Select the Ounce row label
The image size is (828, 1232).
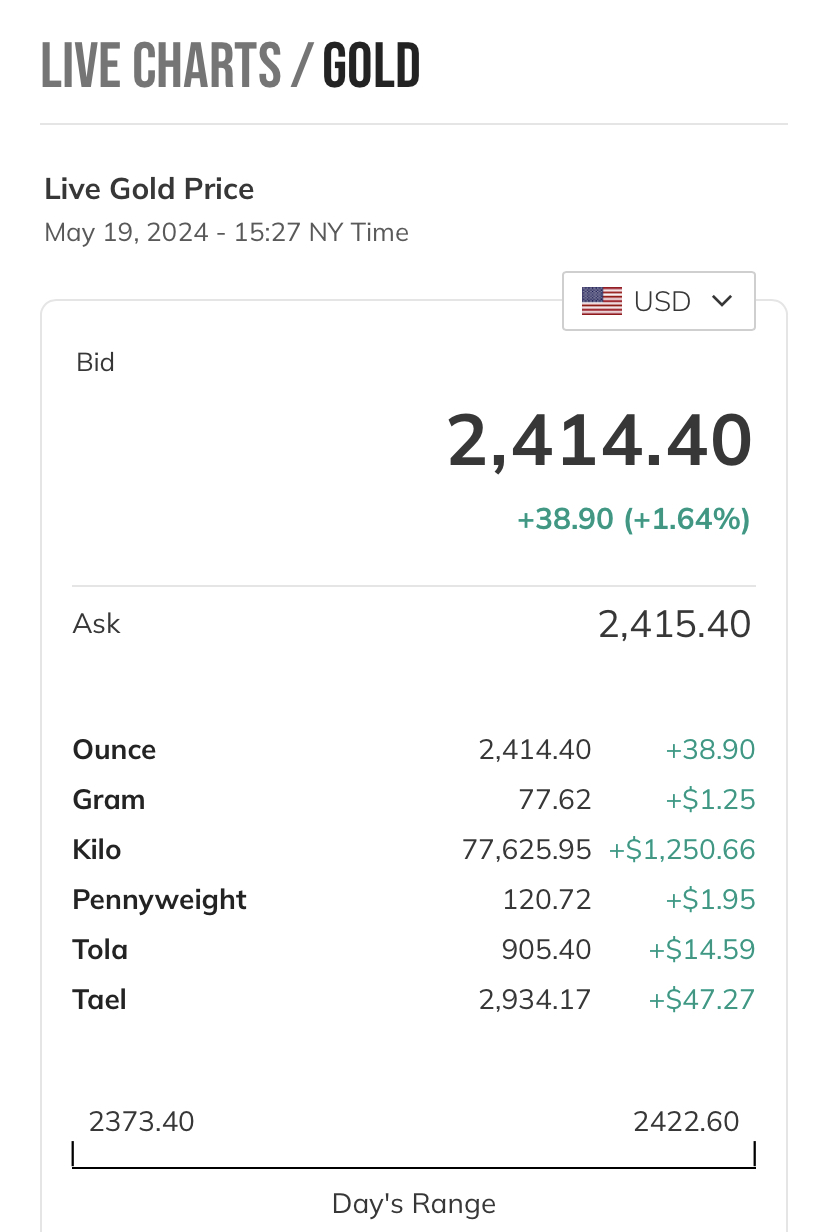coord(114,750)
